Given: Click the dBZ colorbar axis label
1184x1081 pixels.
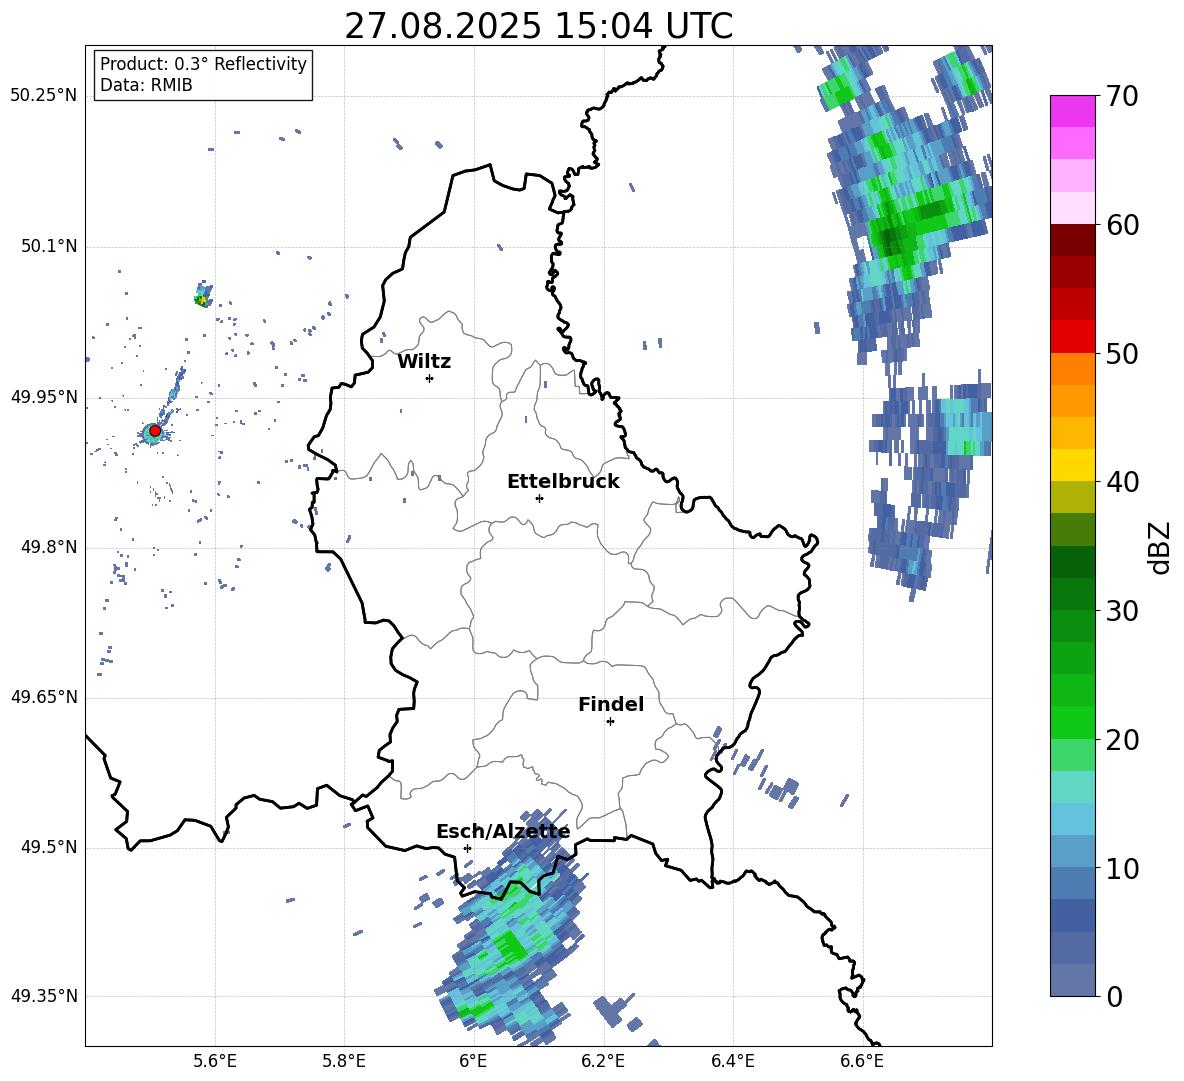Looking at the screenshot, I should 1158,547.
